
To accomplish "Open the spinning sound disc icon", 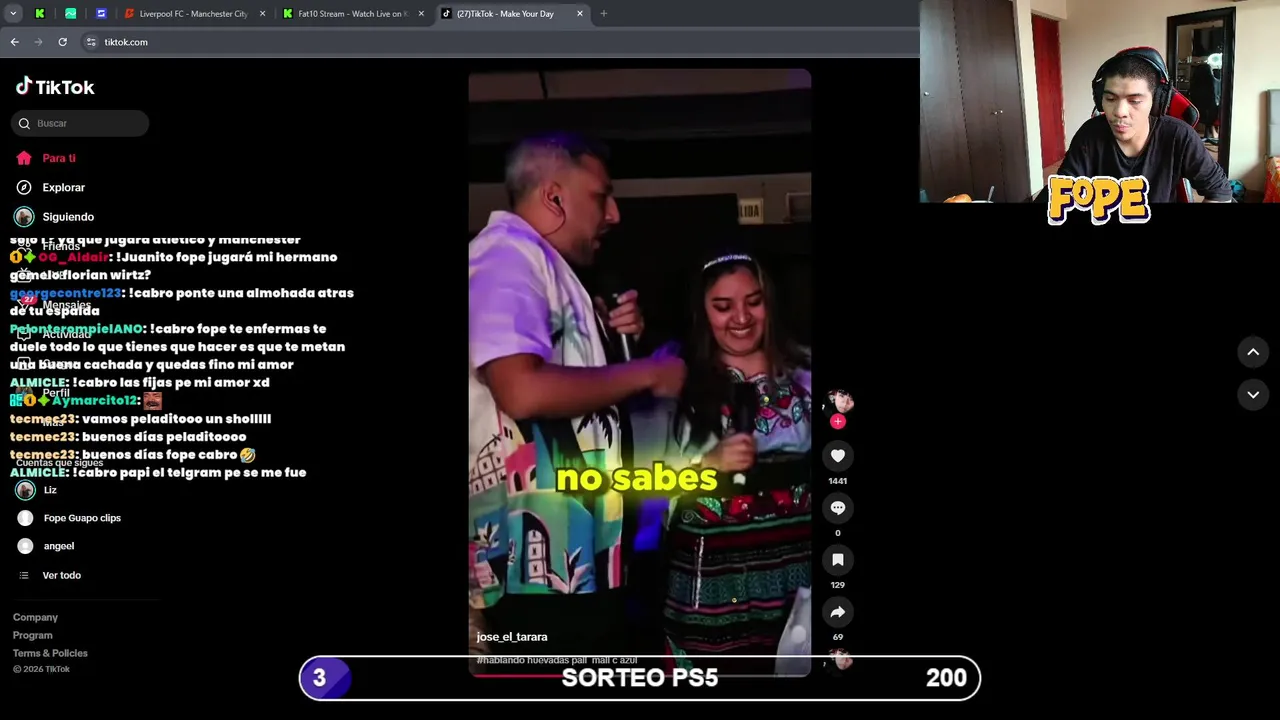I will pos(840,659).
